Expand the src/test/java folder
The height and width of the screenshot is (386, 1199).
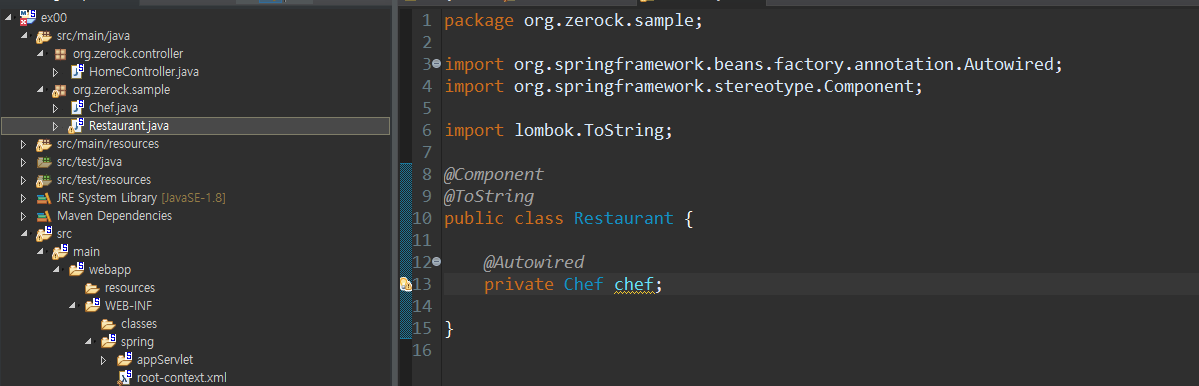click(24, 162)
